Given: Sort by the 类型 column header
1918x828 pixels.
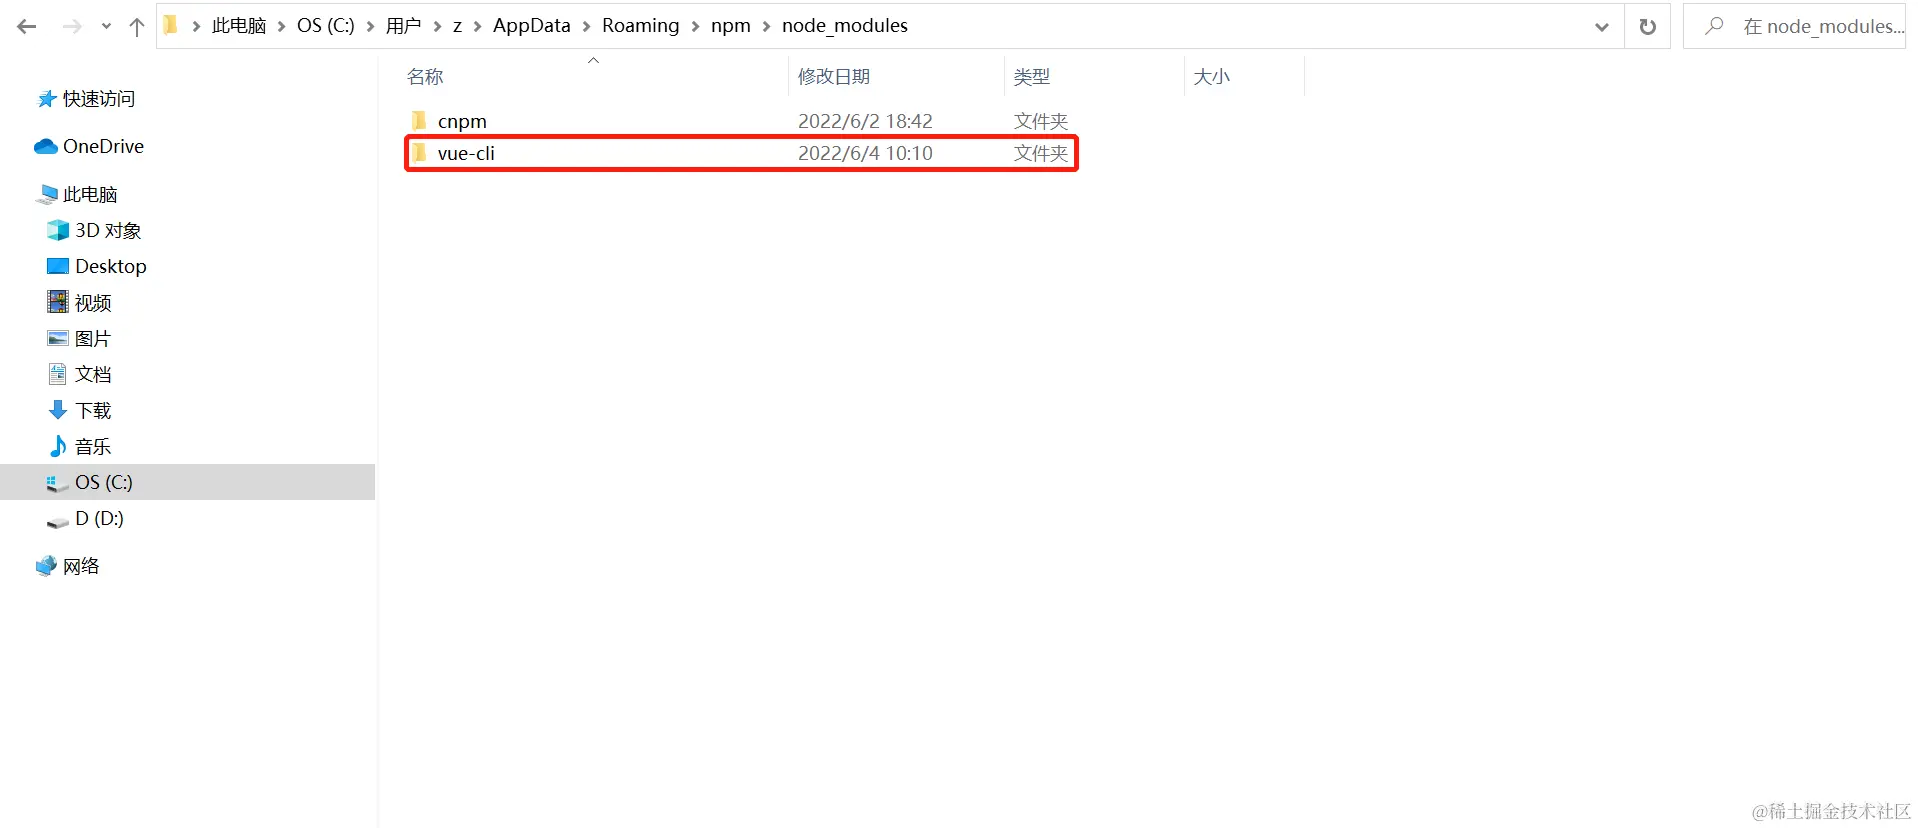Looking at the screenshot, I should click(x=1094, y=76).
